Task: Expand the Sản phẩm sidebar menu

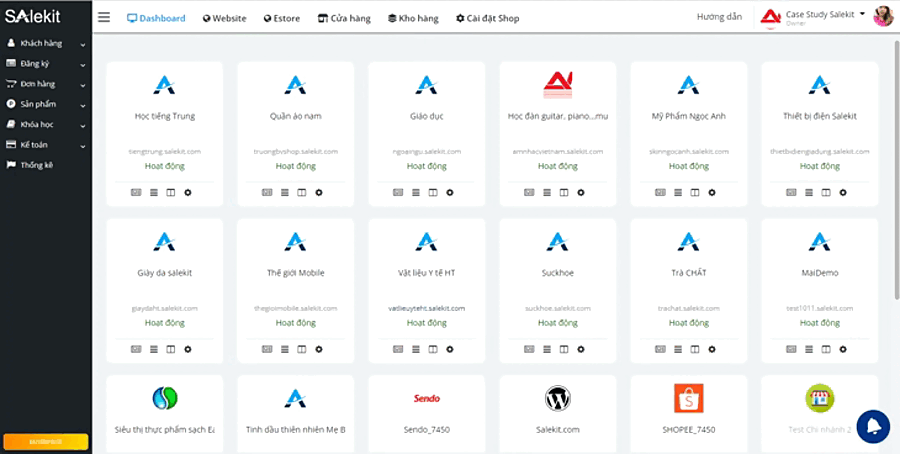Action: pyautogui.click(x=46, y=104)
